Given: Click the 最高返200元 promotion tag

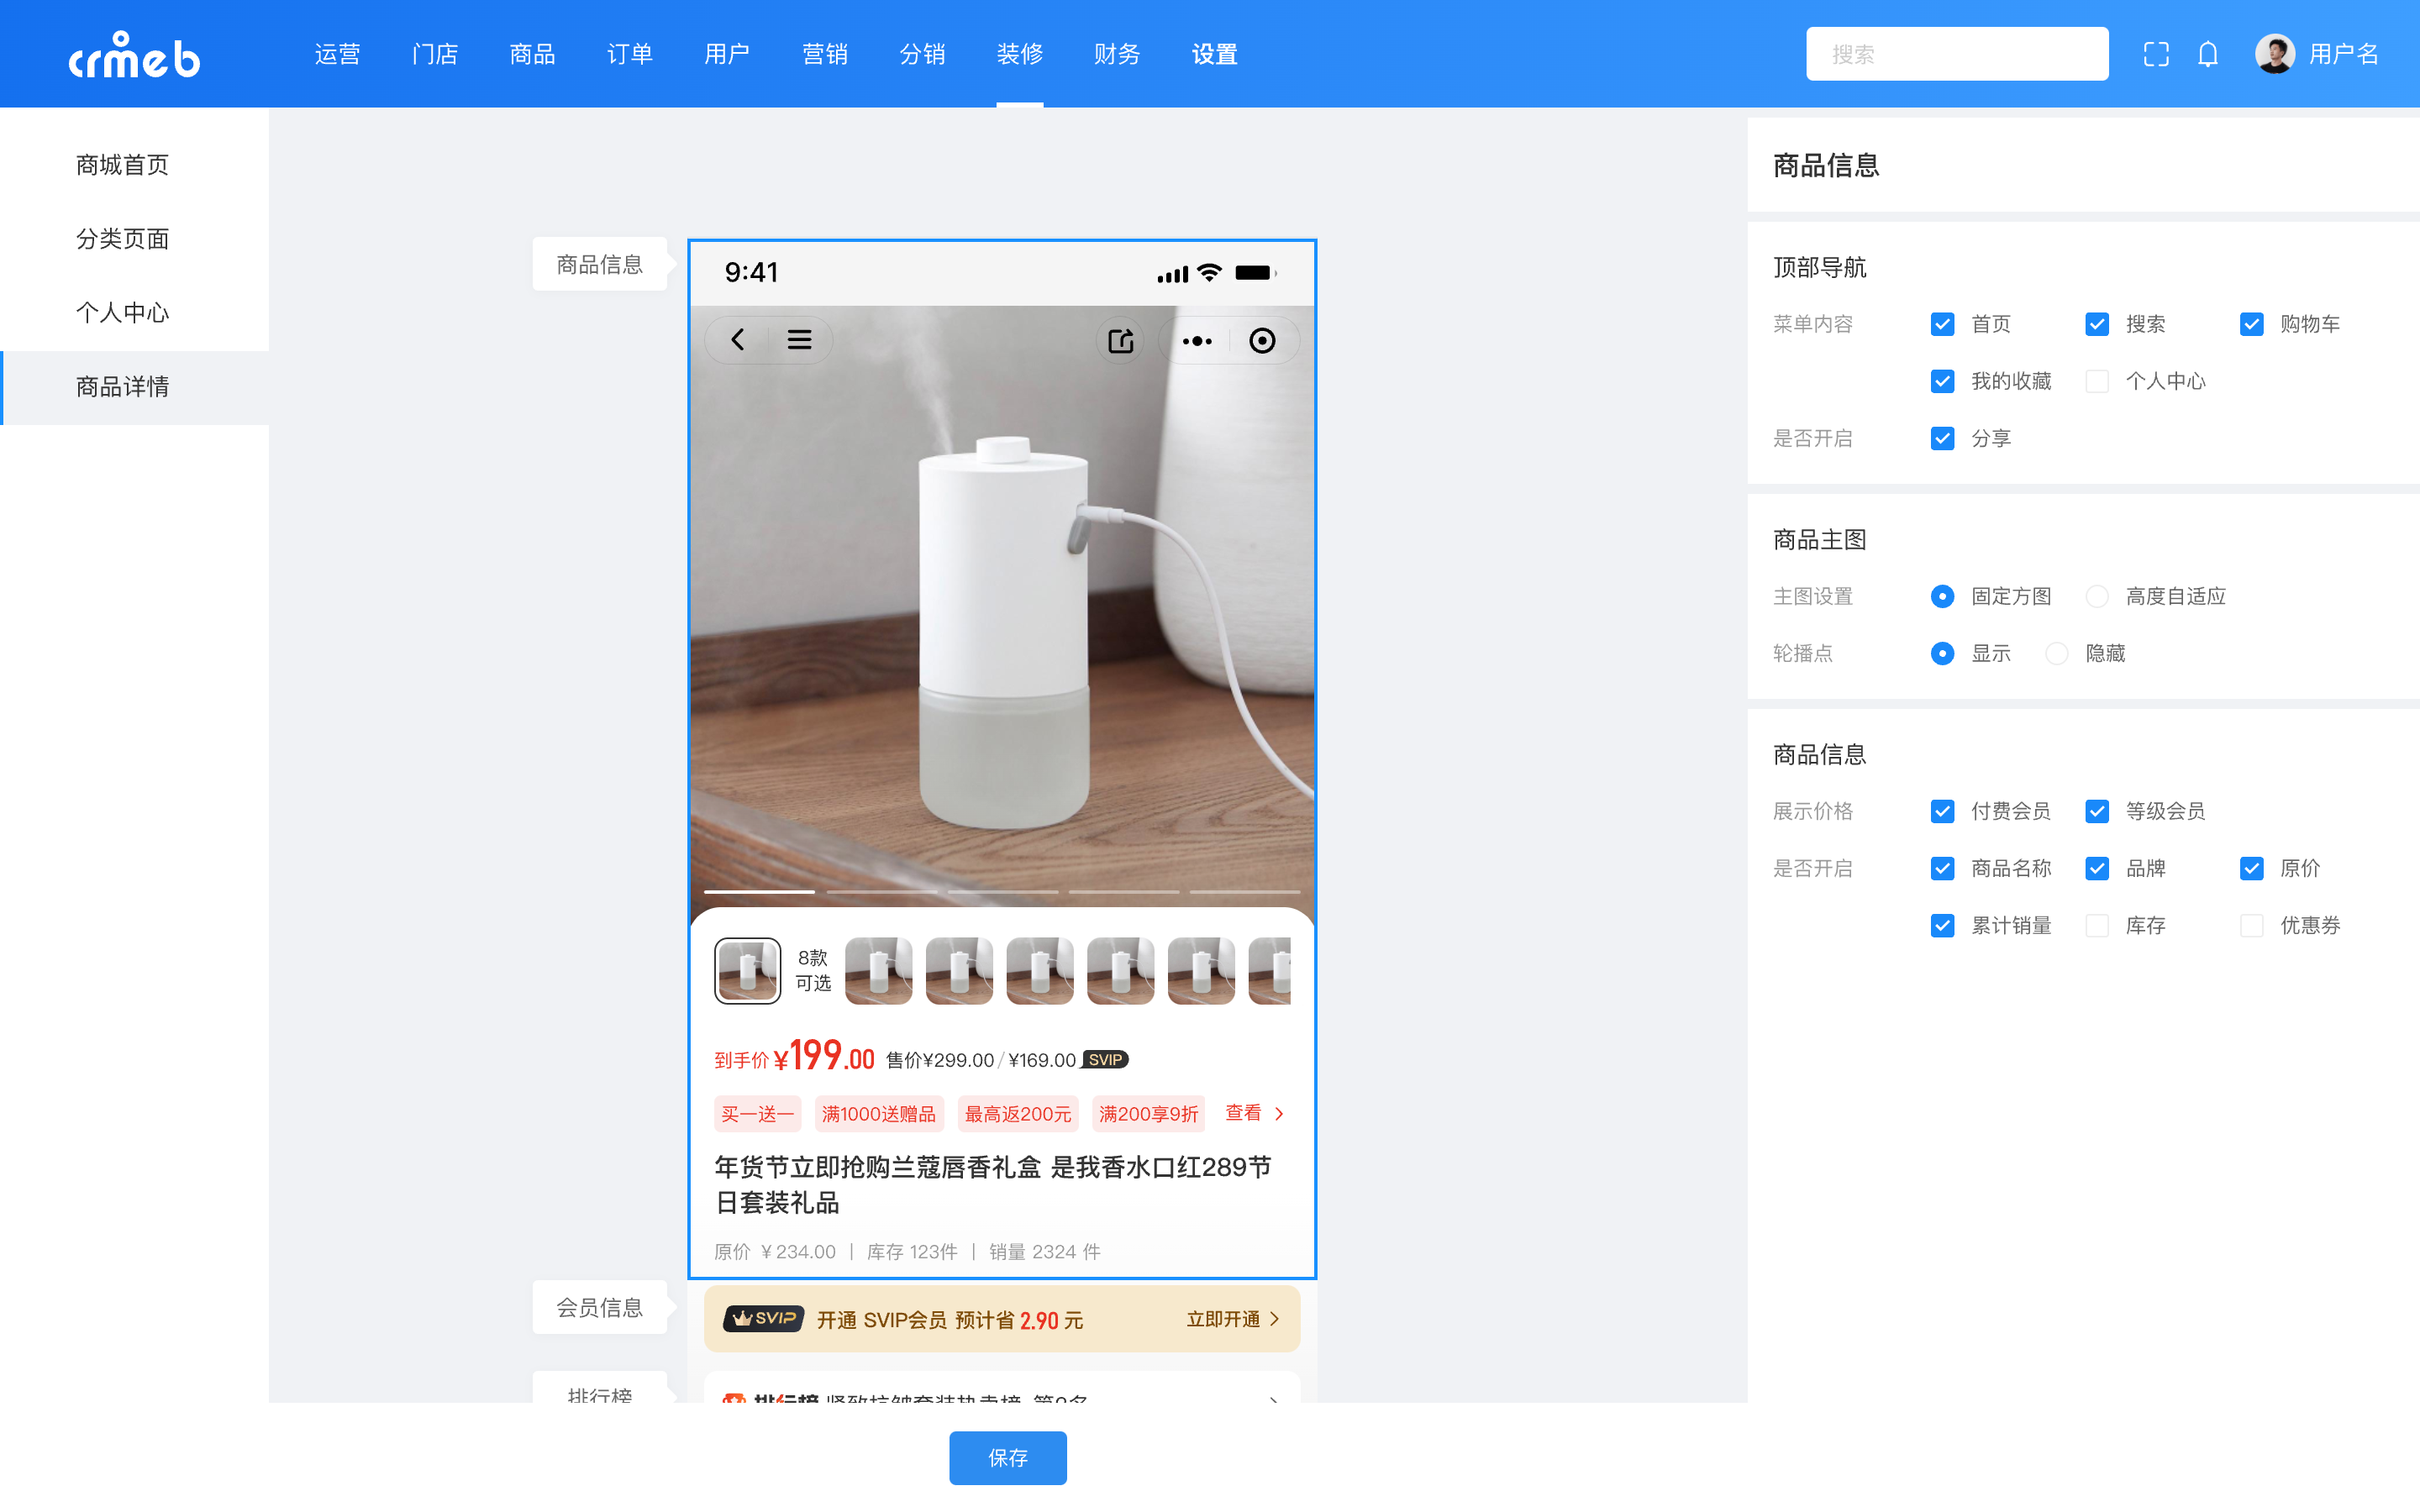Looking at the screenshot, I should 1018,1114.
